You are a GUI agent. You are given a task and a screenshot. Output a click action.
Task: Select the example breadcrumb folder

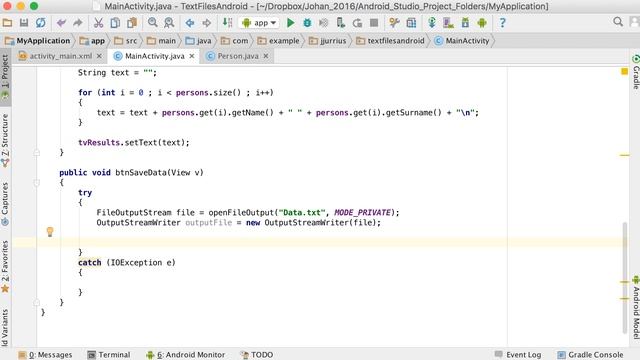tap(278, 41)
